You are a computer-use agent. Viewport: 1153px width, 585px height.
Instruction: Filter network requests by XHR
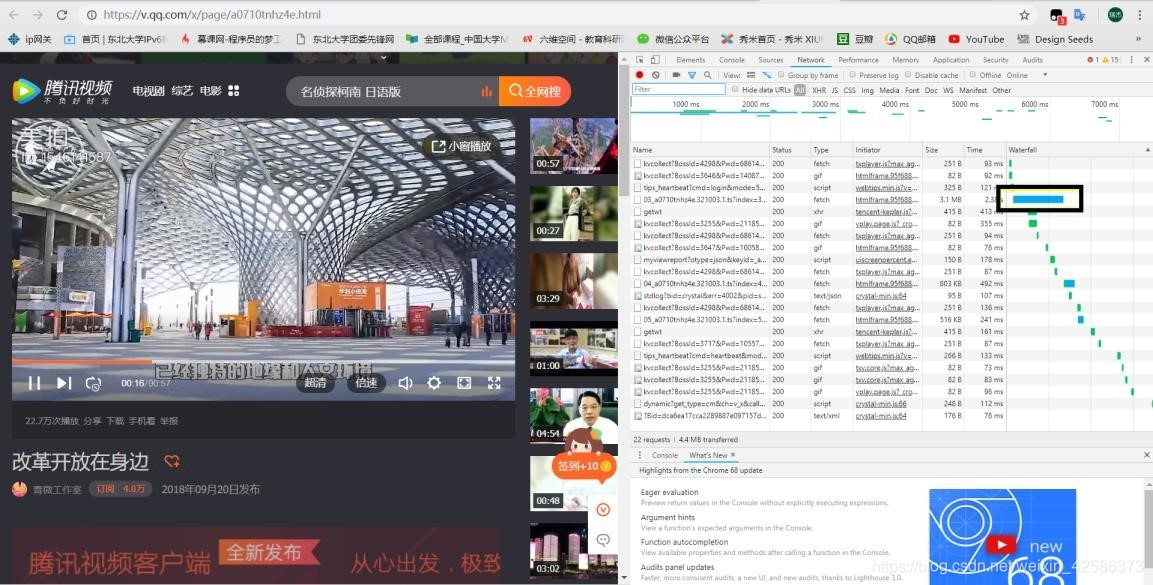[819, 90]
